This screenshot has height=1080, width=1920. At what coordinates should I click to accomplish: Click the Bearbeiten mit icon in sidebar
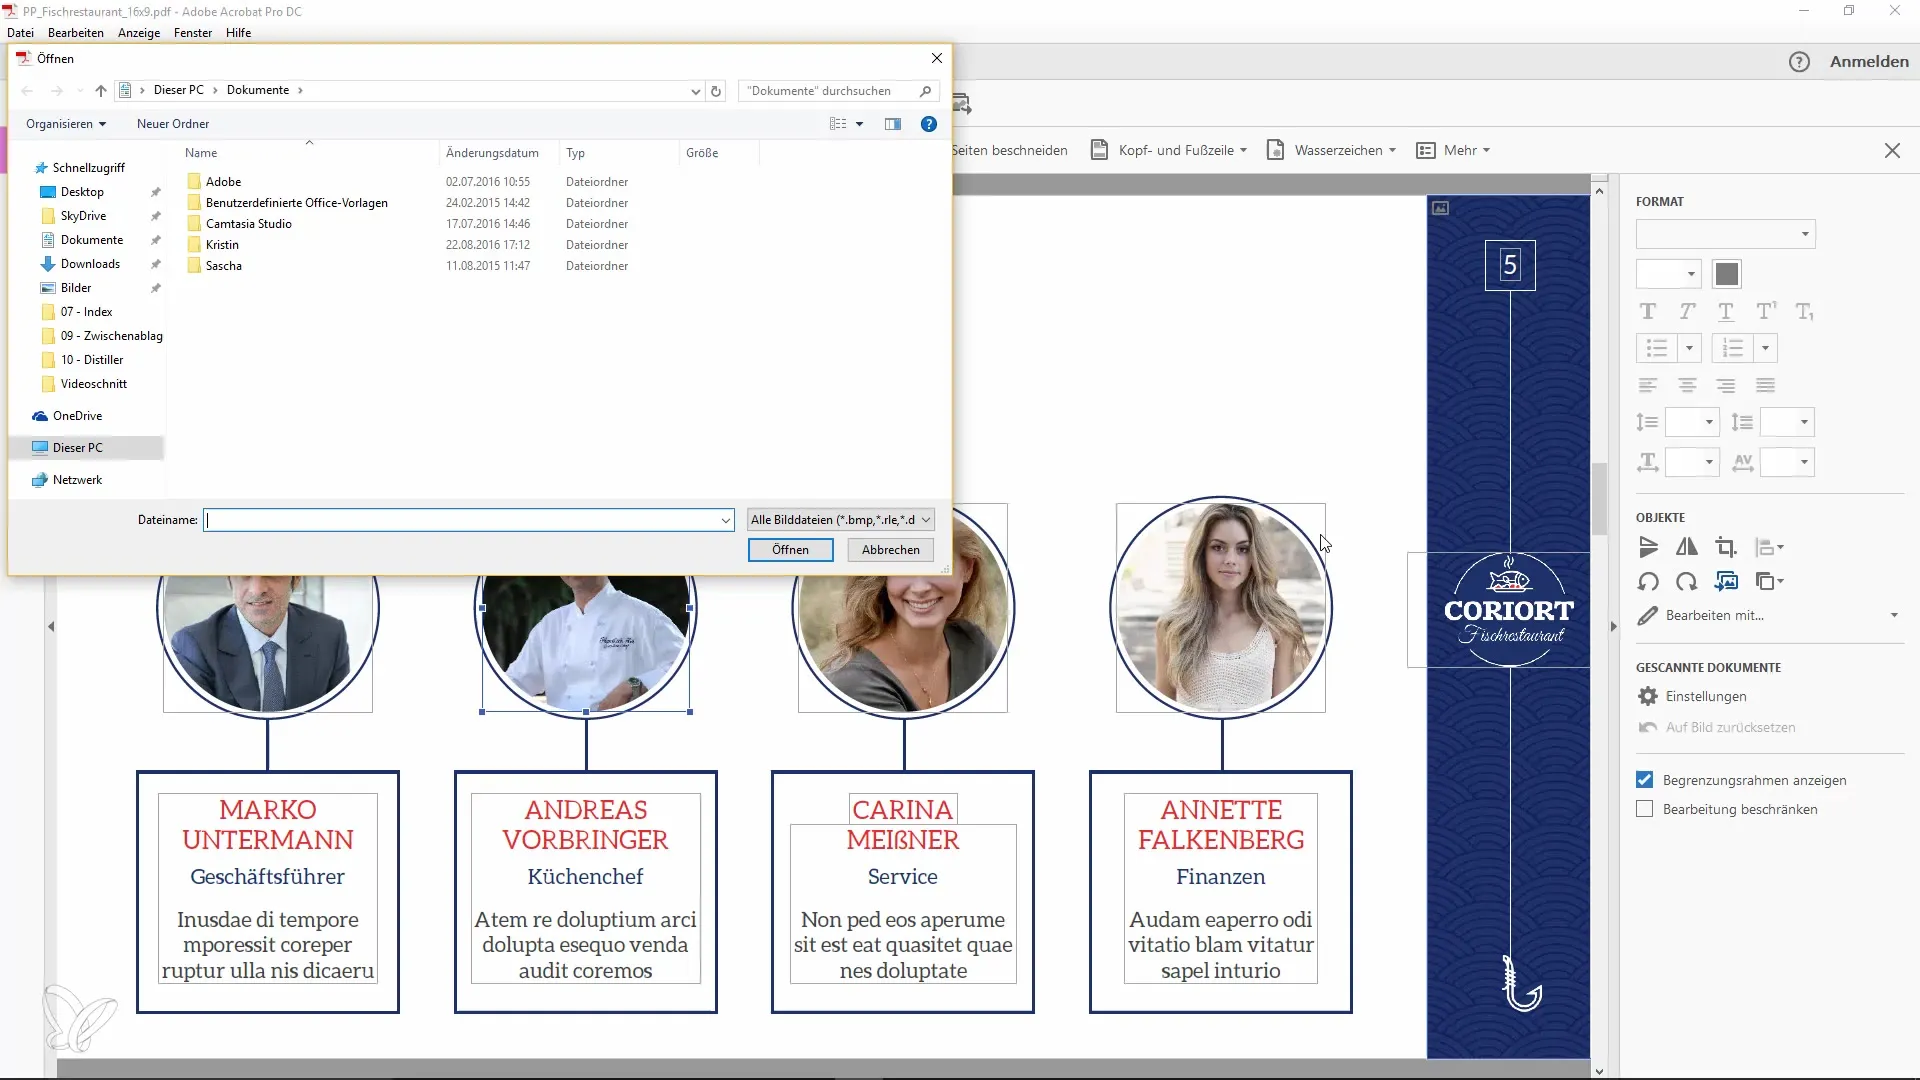tap(1648, 616)
